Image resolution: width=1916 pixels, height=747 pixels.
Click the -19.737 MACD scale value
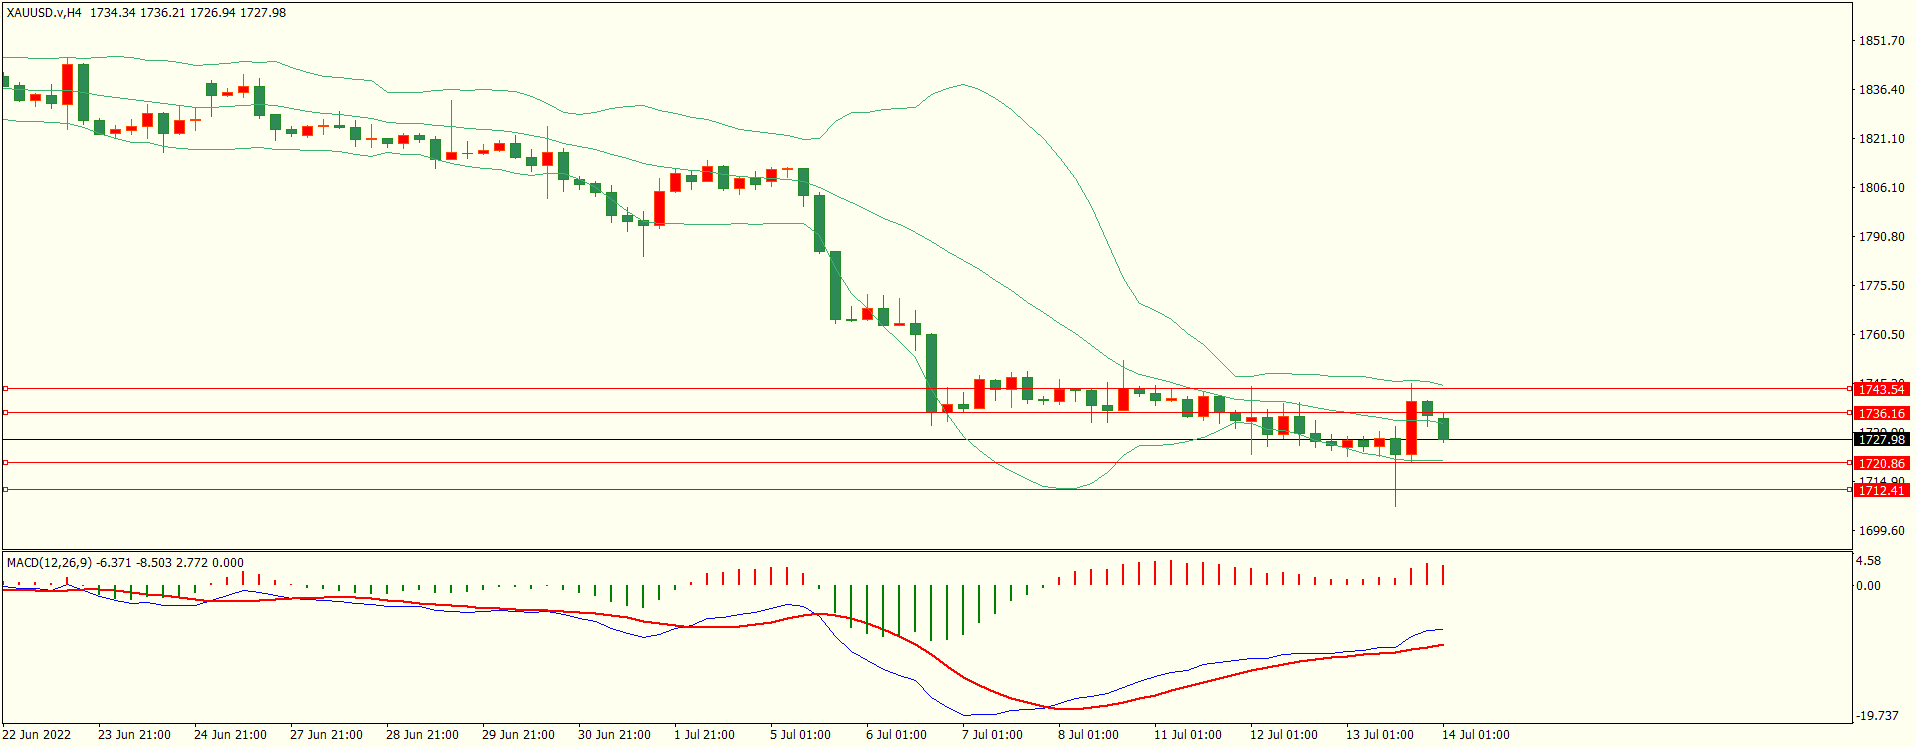coord(1877,716)
